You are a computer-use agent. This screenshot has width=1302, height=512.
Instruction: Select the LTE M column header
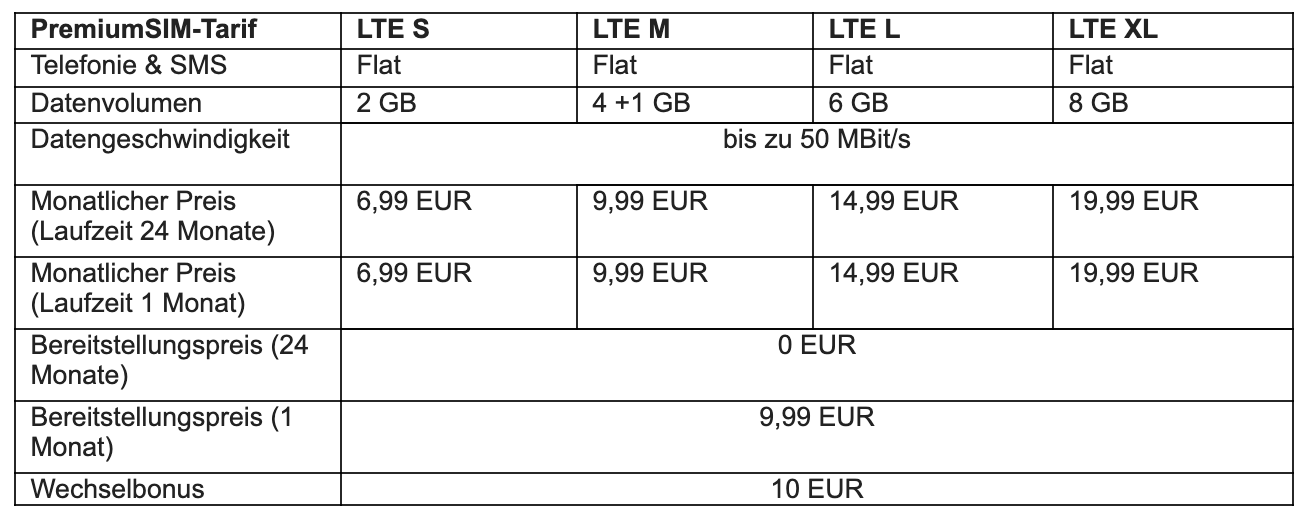pyautogui.click(x=631, y=29)
